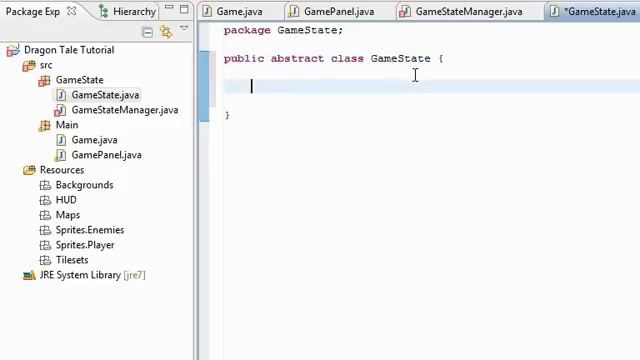Select JRE System Library [jre7] label
The height and width of the screenshot is (360, 640).
pyautogui.click(x=92, y=275)
